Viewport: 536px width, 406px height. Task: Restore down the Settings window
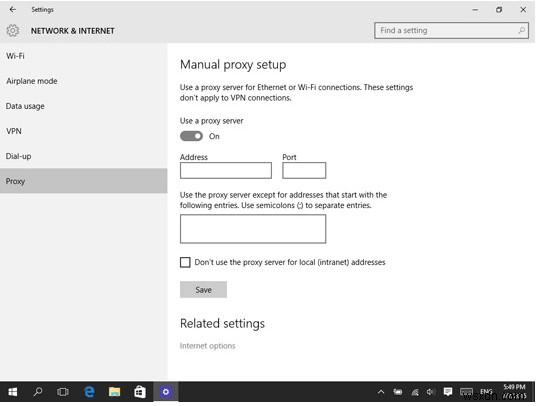click(x=499, y=10)
